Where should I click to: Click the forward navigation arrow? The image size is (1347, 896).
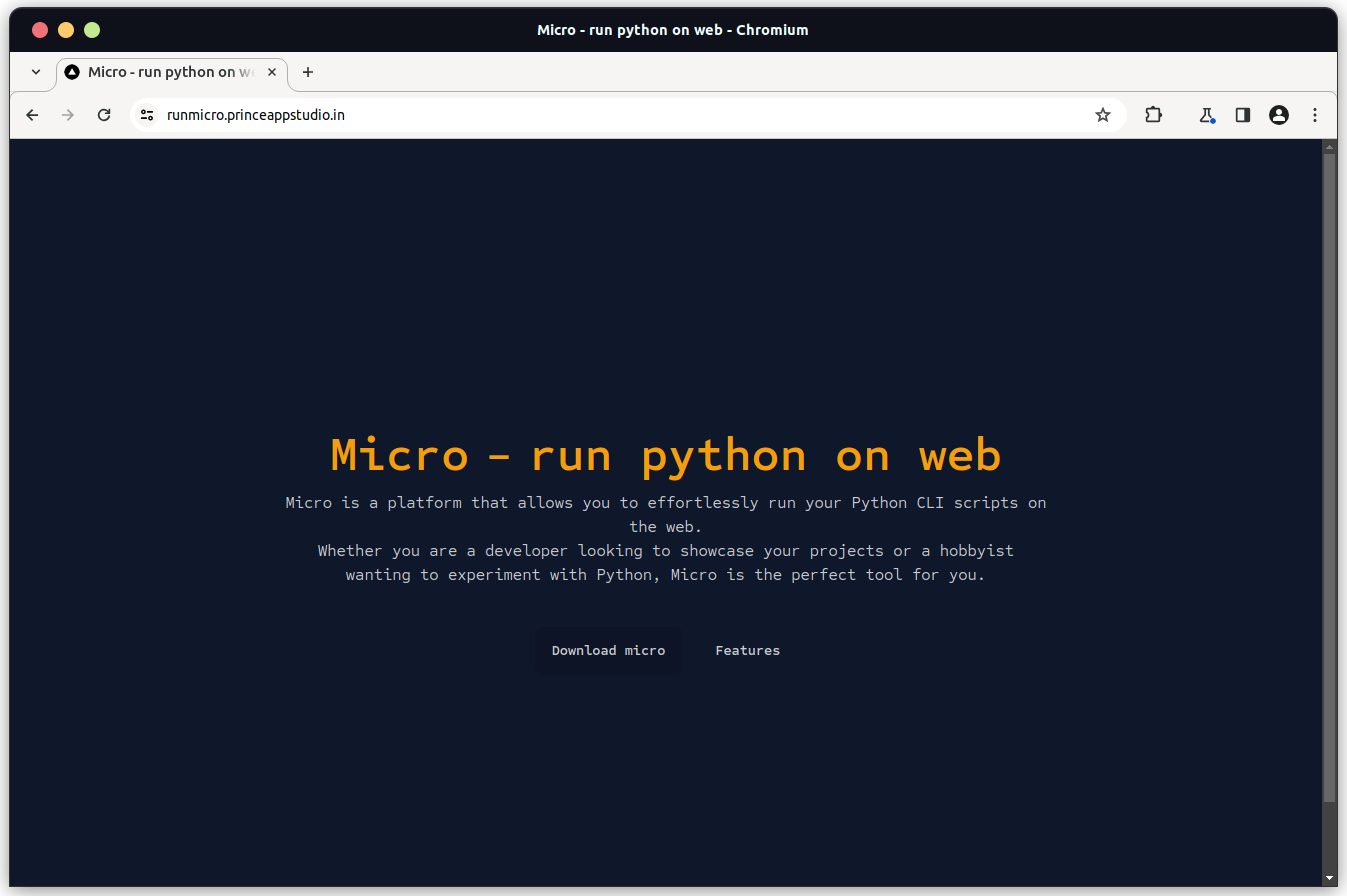pos(68,115)
